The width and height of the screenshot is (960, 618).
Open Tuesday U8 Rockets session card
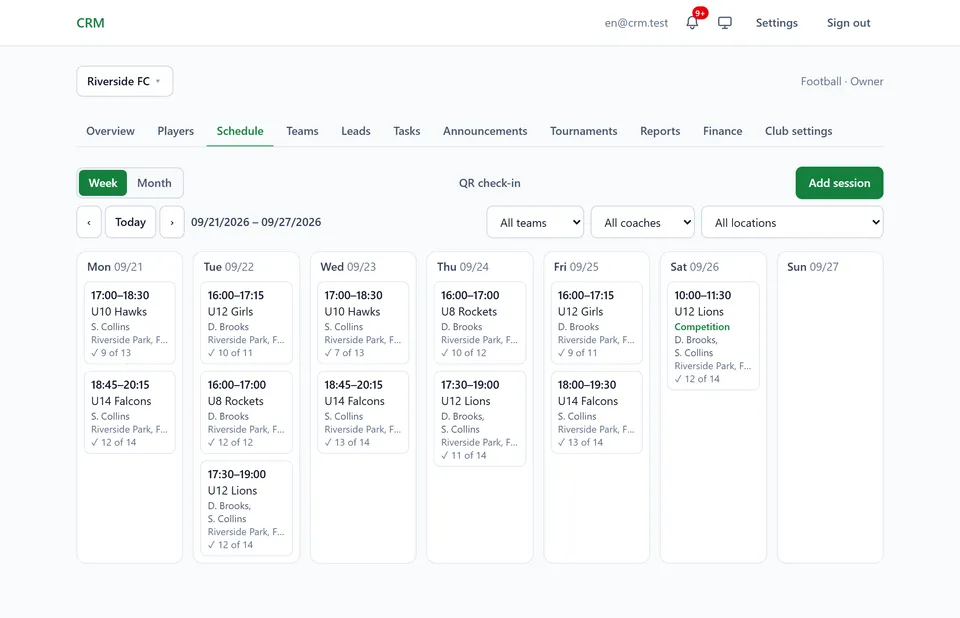point(246,412)
